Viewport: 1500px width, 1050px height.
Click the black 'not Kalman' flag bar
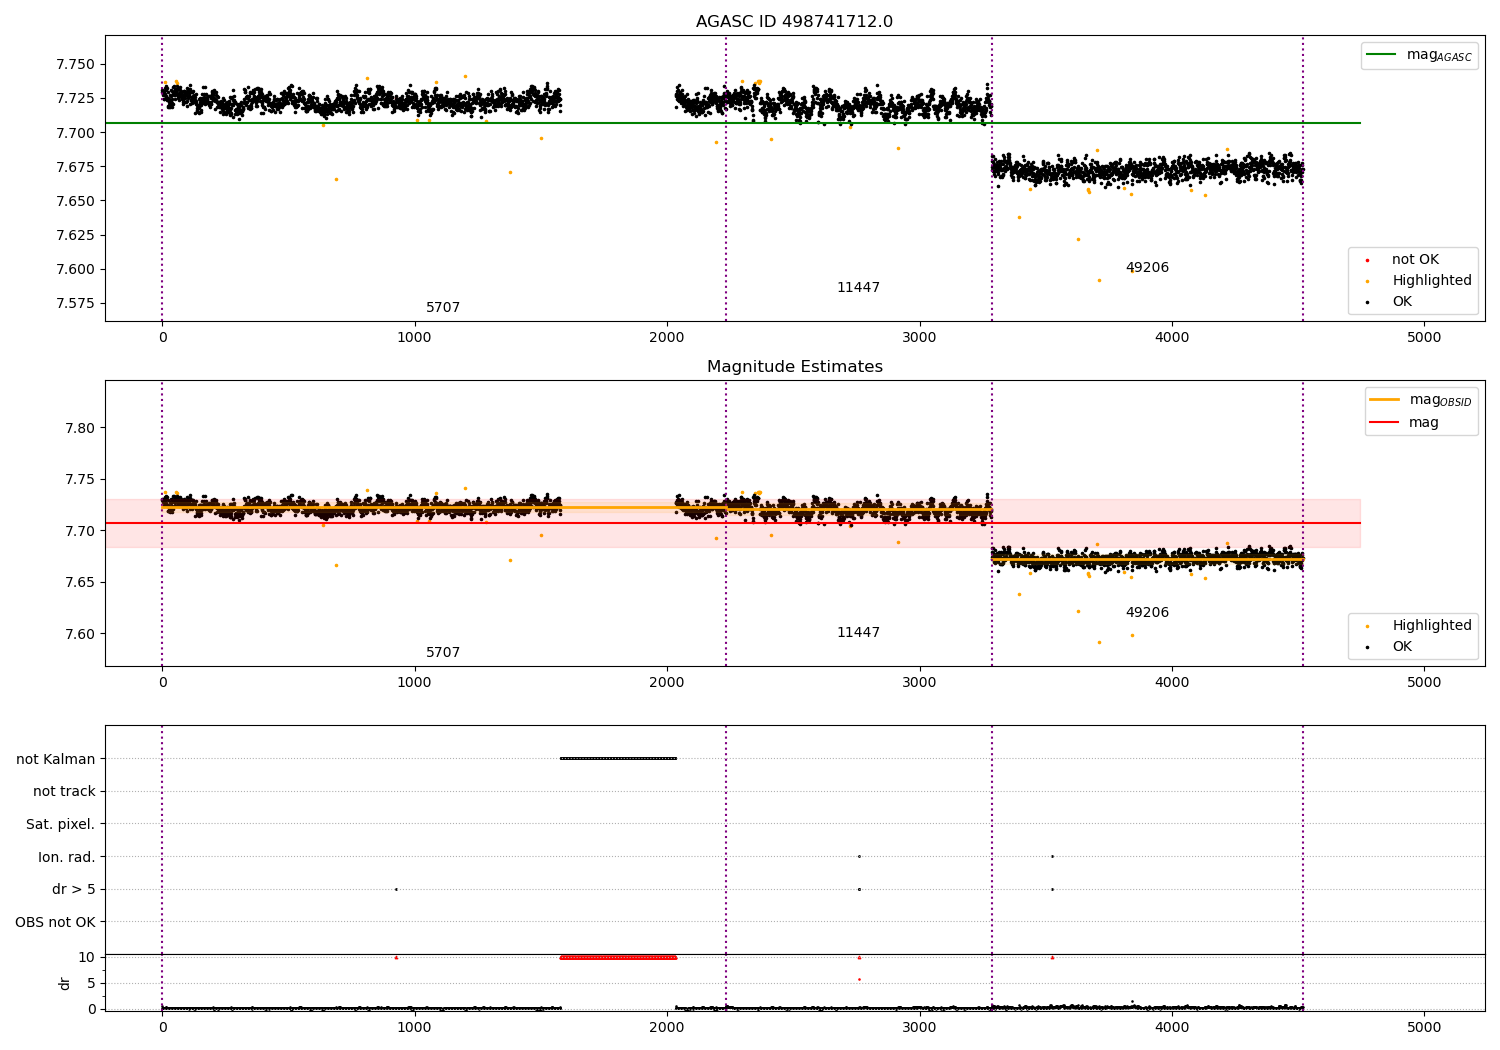[618, 758]
